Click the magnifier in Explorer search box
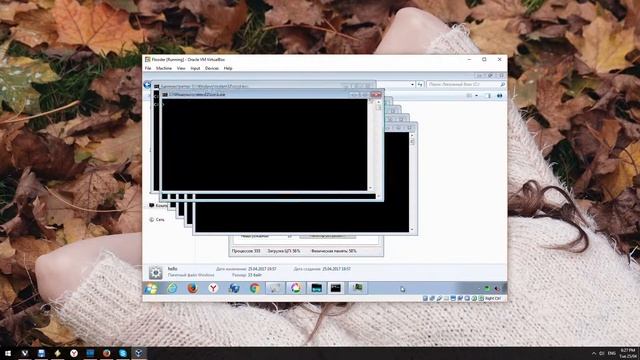The image size is (640, 360). 502,84
